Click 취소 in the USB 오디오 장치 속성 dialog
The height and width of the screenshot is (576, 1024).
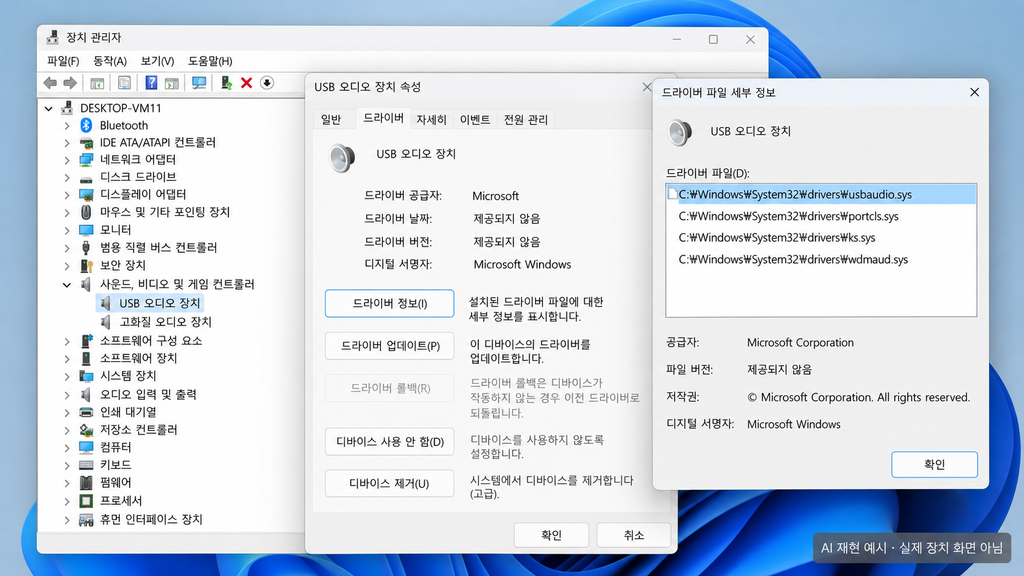[x=633, y=535]
